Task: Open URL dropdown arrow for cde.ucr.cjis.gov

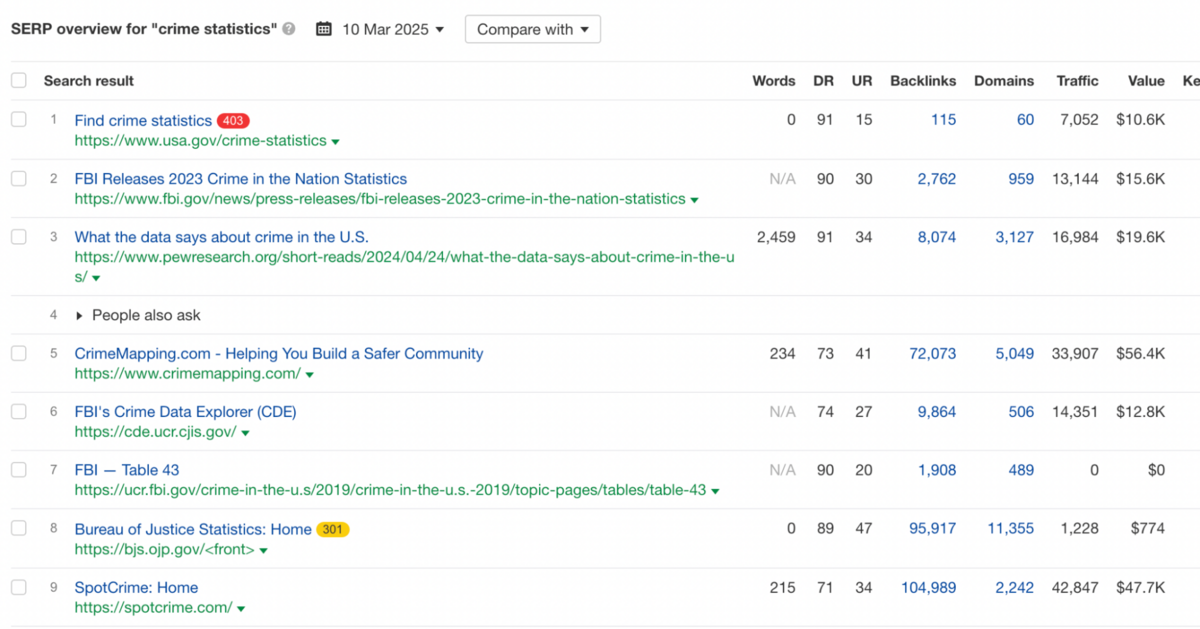Action: (245, 433)
